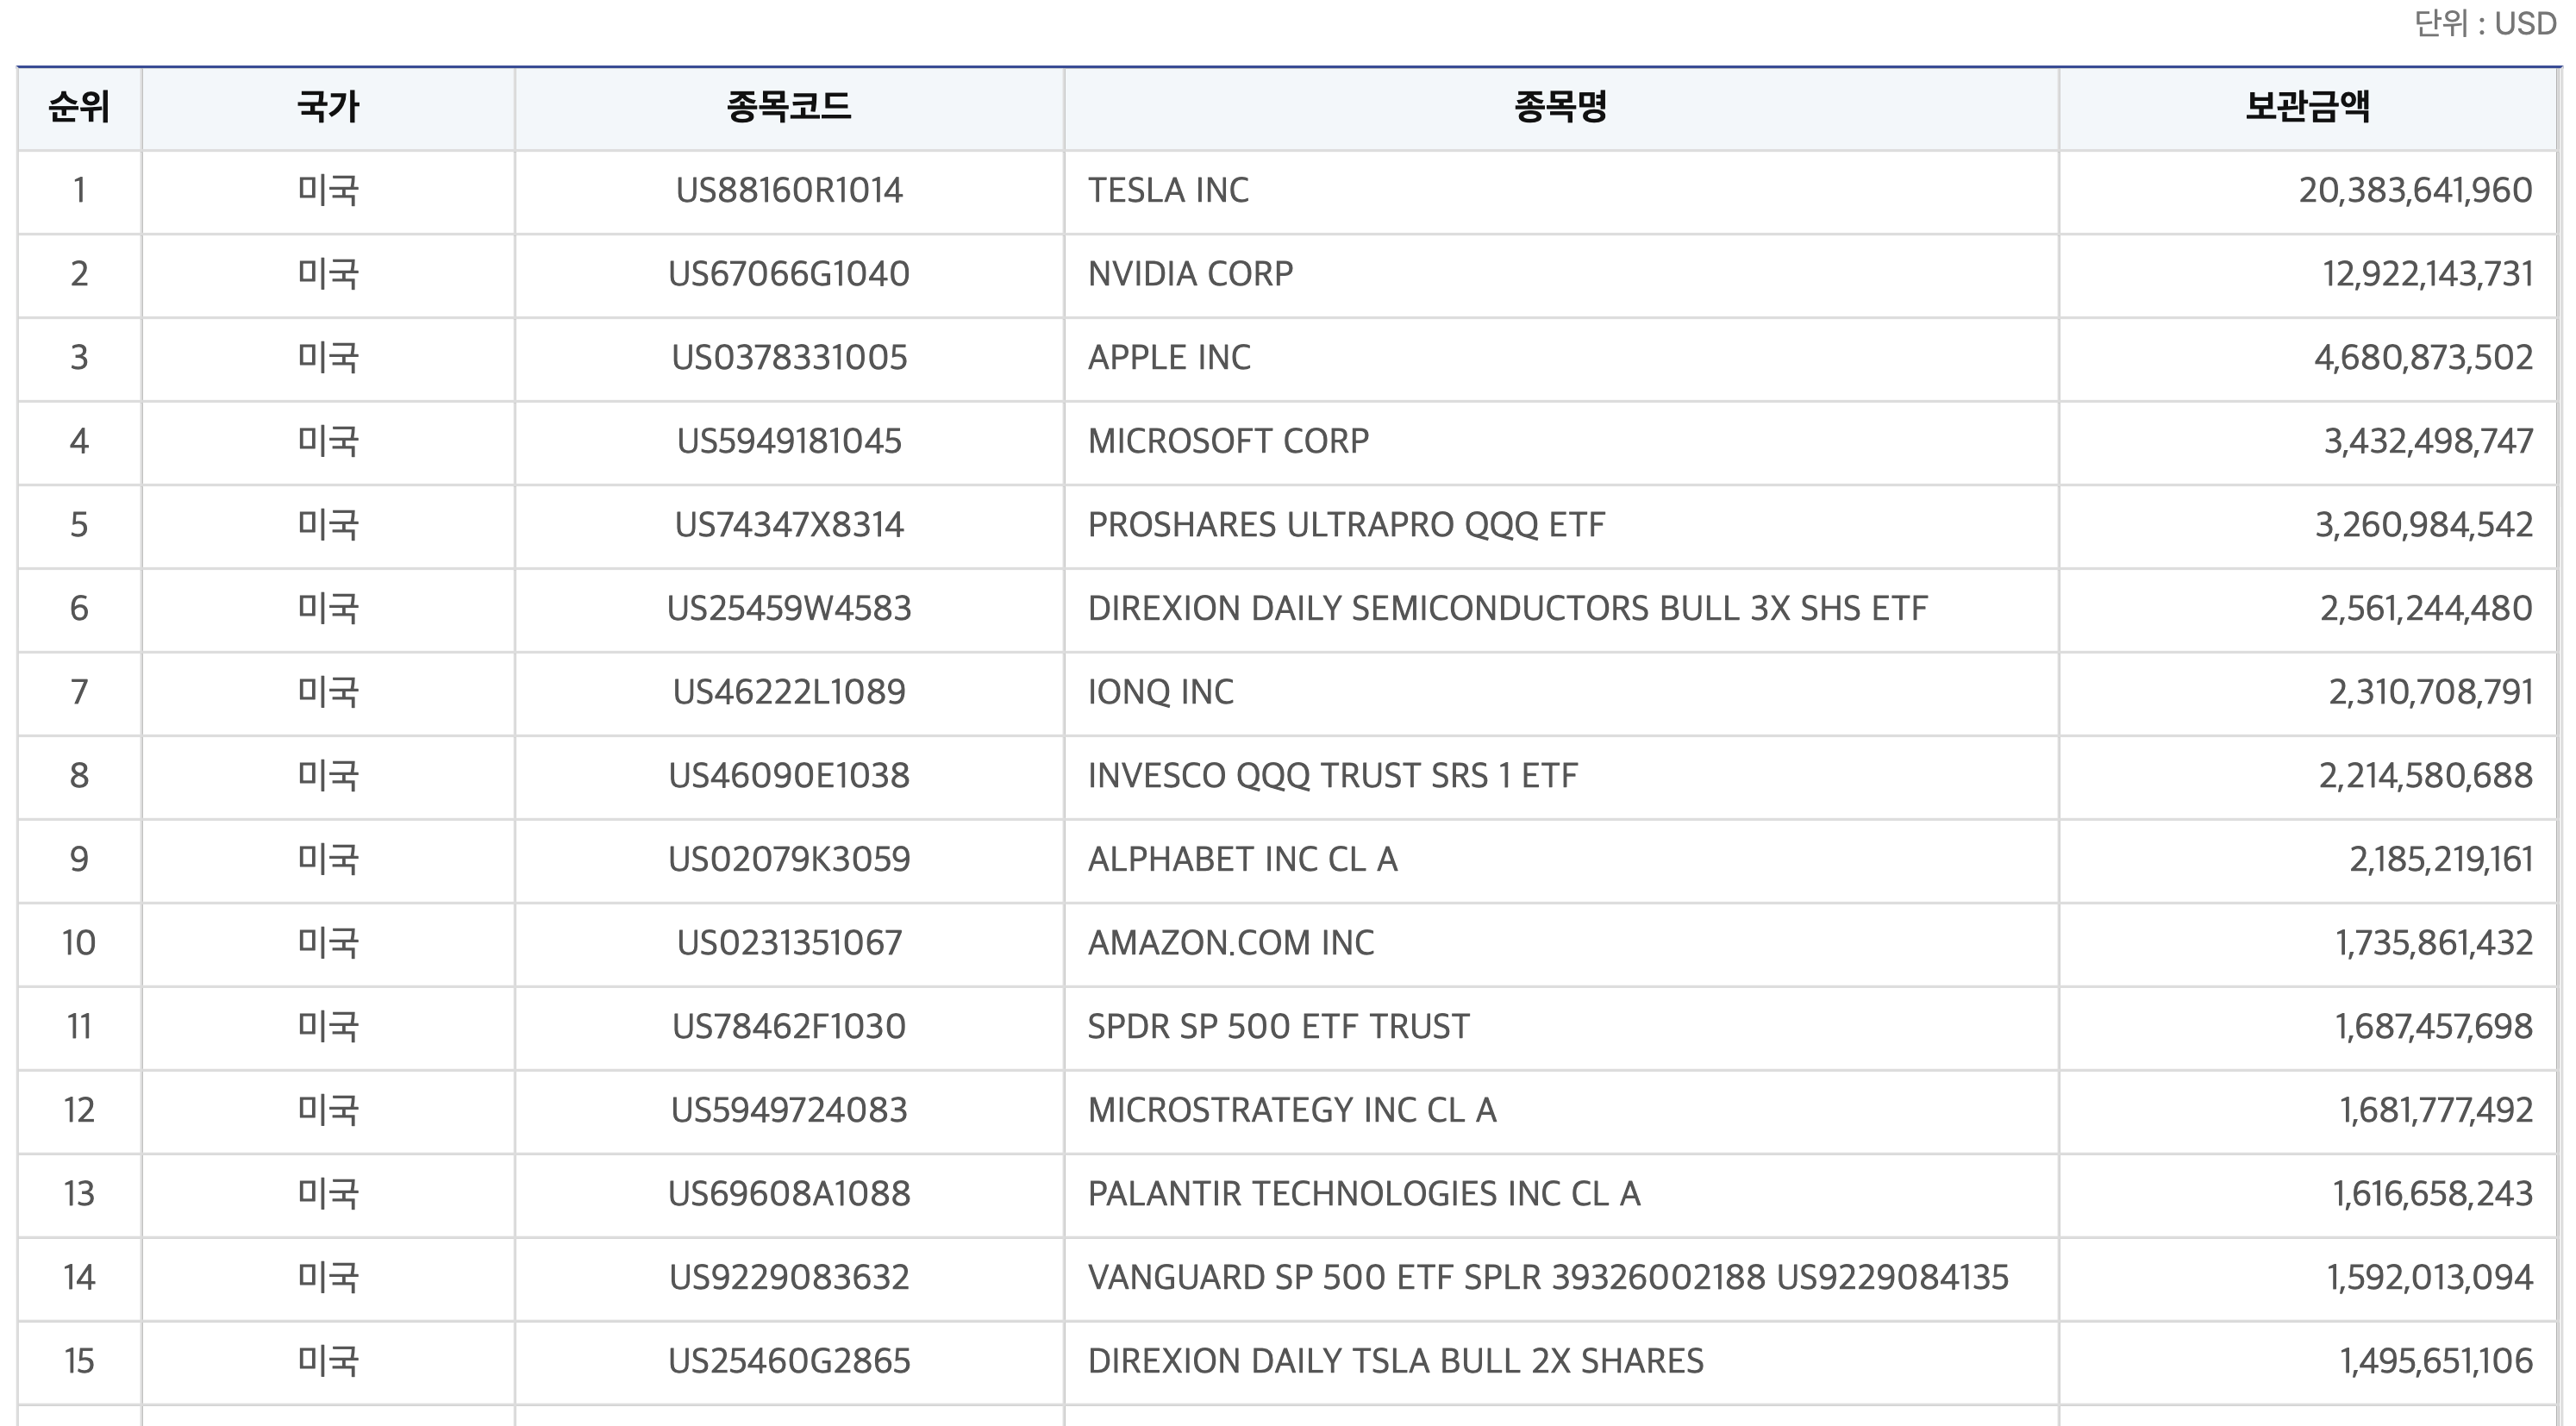Click stock code US0378331005
Image resolution: width=2576 pixels, height=1426 pixels.
click(789, 357)
